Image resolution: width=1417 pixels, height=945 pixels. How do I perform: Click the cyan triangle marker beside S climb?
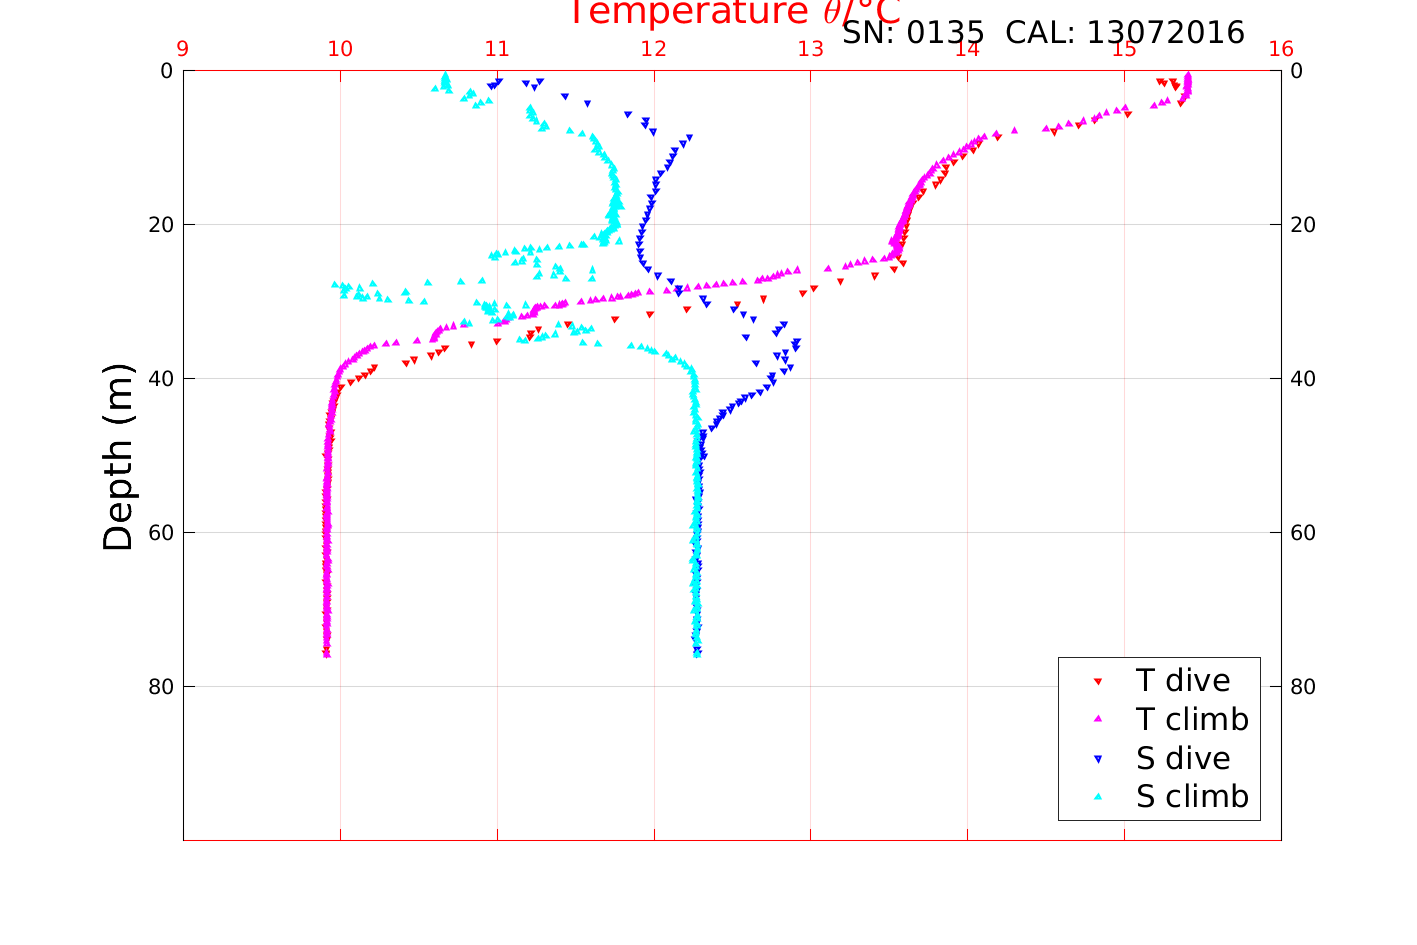pos(1097,797)
